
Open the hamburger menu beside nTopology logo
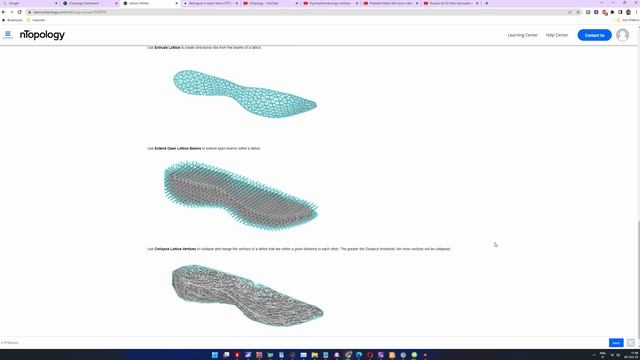point(8,34)
